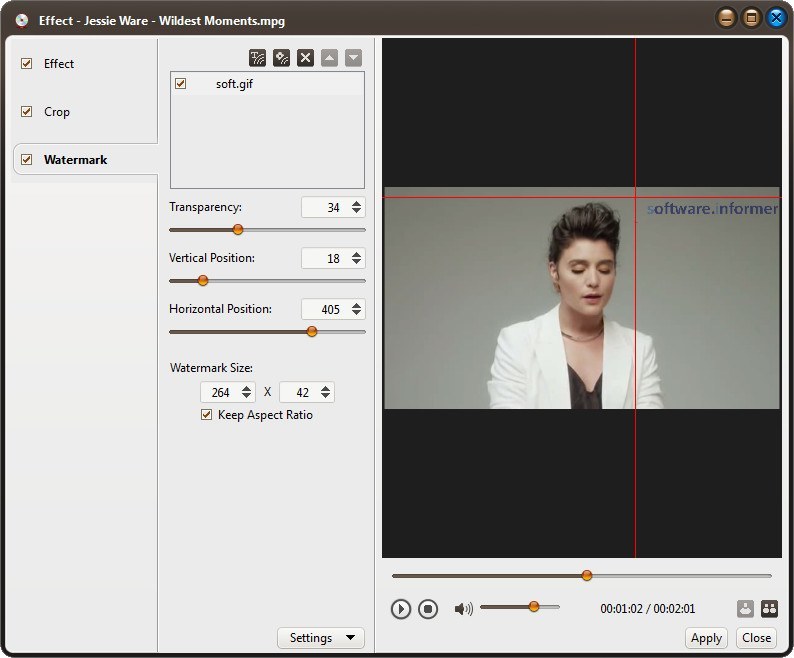This screenshot has height=658, width=794.
Task: Increase the watermark width value 264
Action: click(247, 388)
